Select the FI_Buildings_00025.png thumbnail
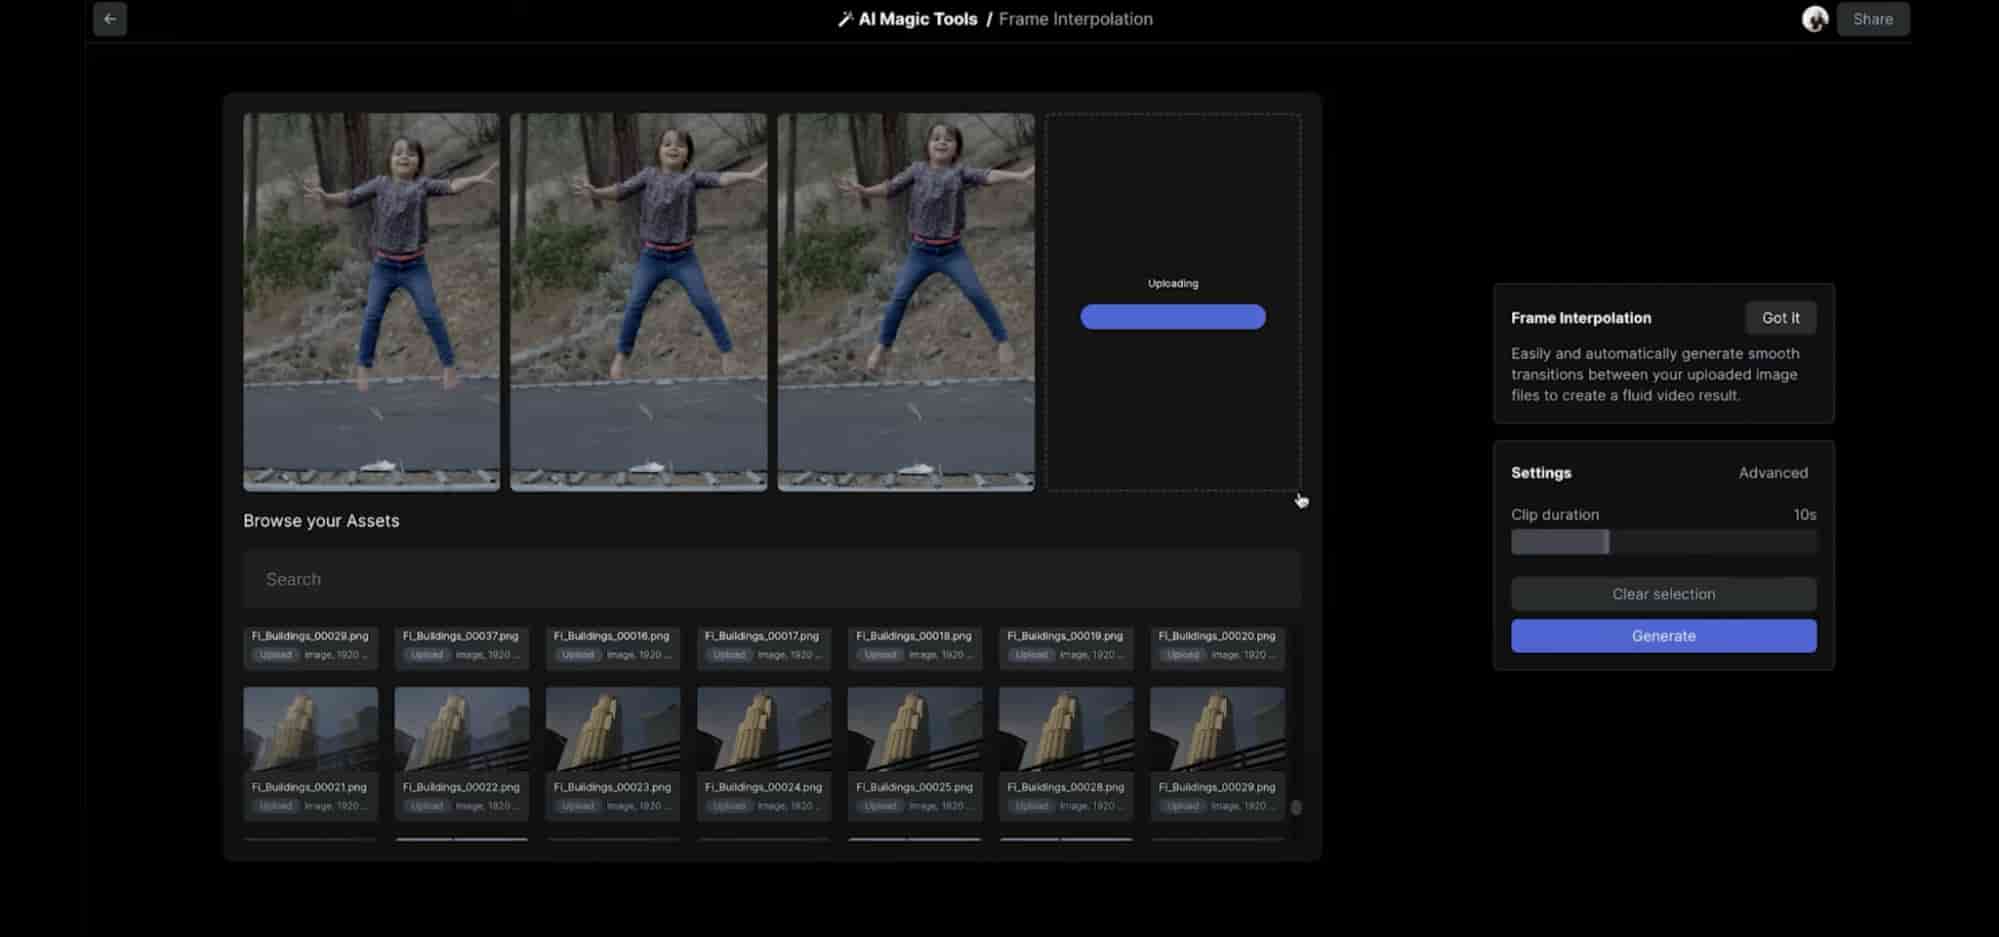The width and height of the screenshot is (1999, 937). (x=915, y=729)
